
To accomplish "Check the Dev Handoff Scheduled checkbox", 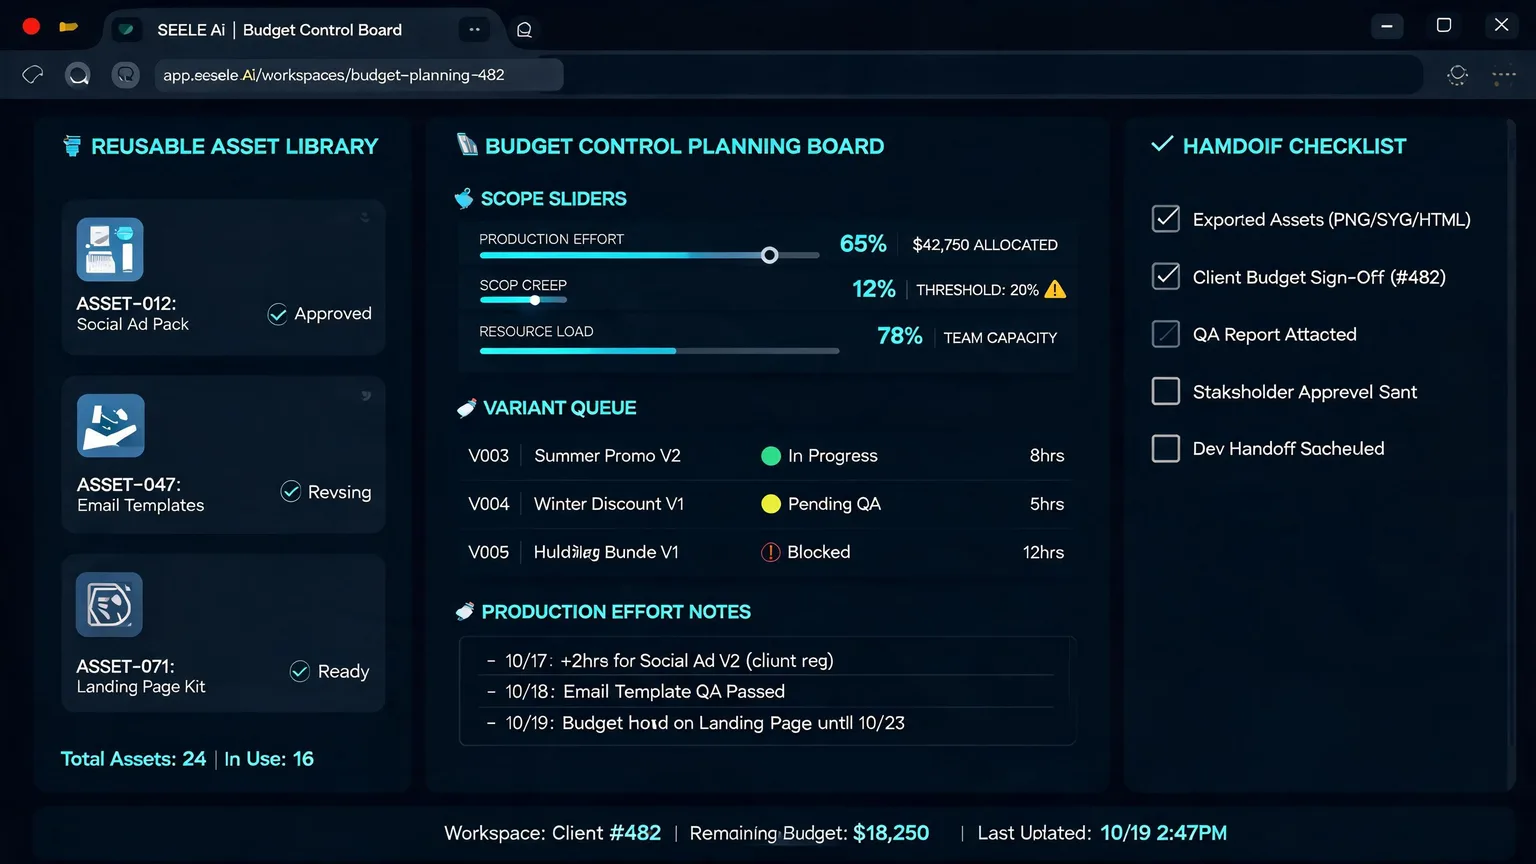I will [1166, 448].
